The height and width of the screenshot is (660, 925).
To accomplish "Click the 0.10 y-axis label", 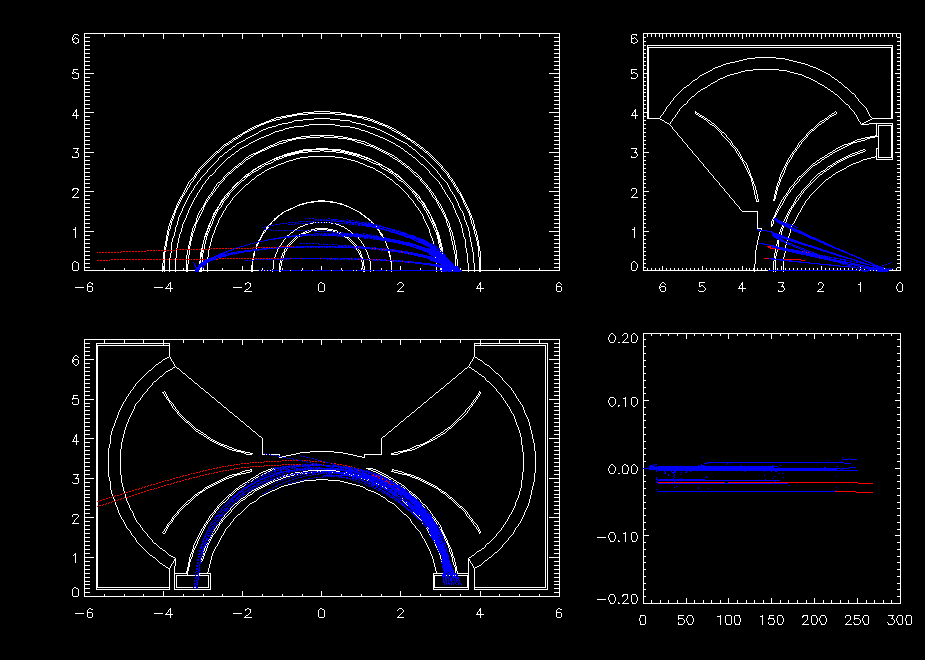I will coord(621,402).
